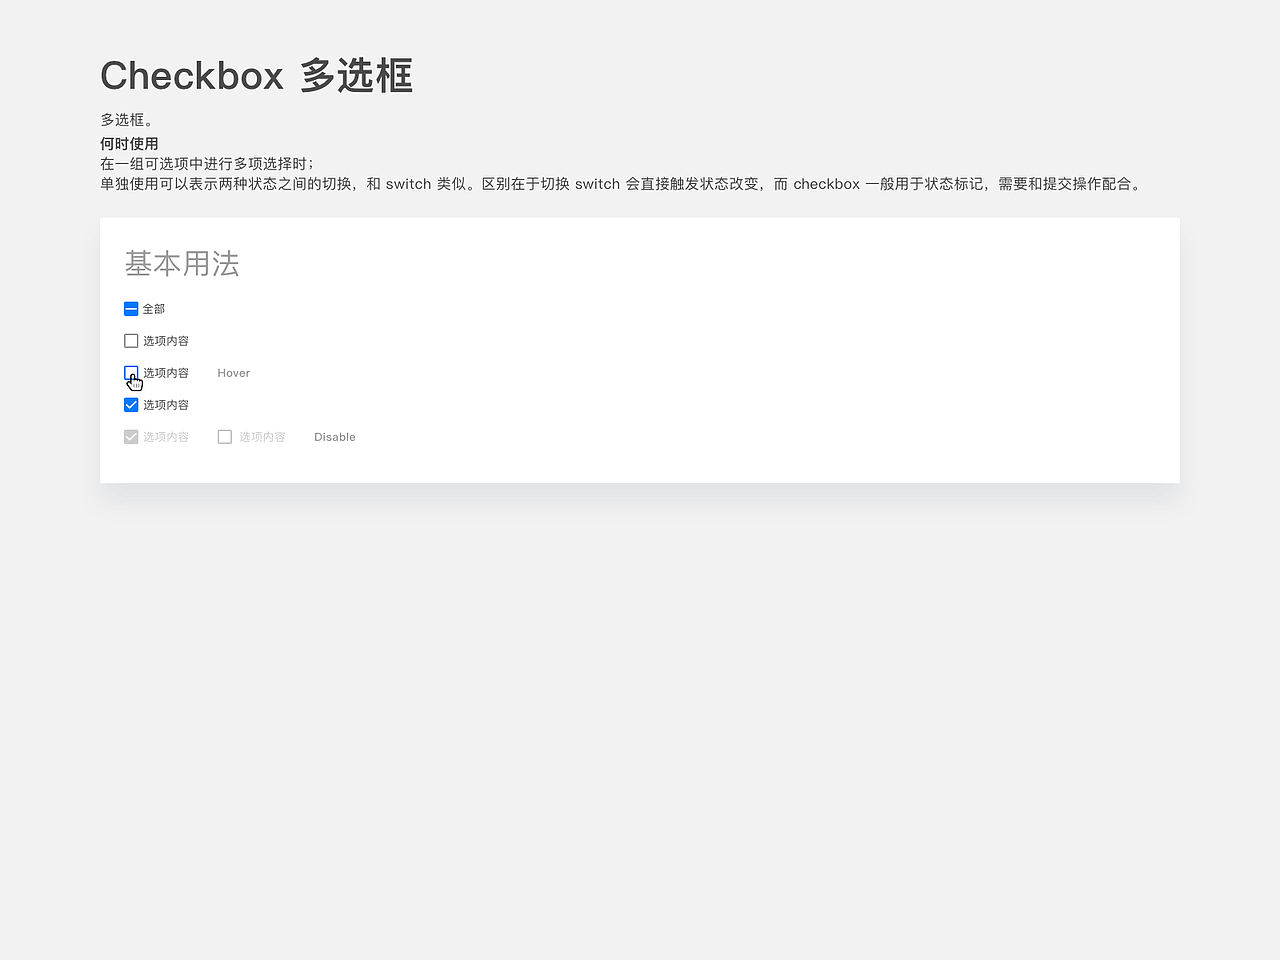
Task: Click the 选项内容 label next to the checked checkbox
Action: point(166,405)
